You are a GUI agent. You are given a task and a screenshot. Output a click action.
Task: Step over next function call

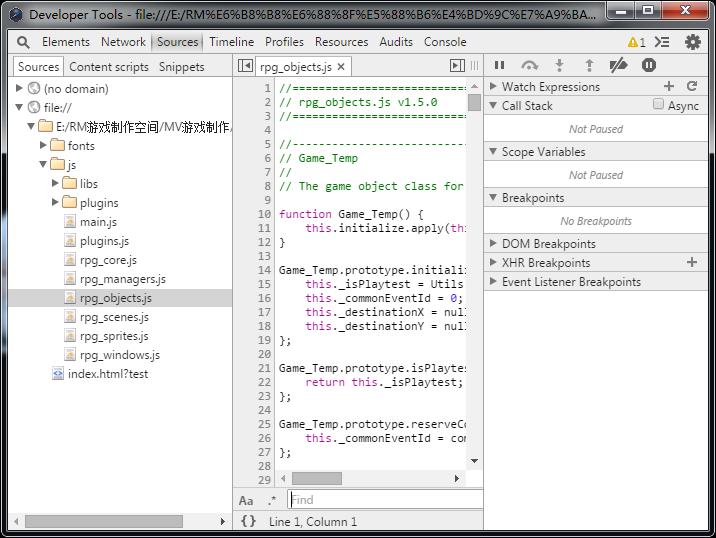pos(529,65)
